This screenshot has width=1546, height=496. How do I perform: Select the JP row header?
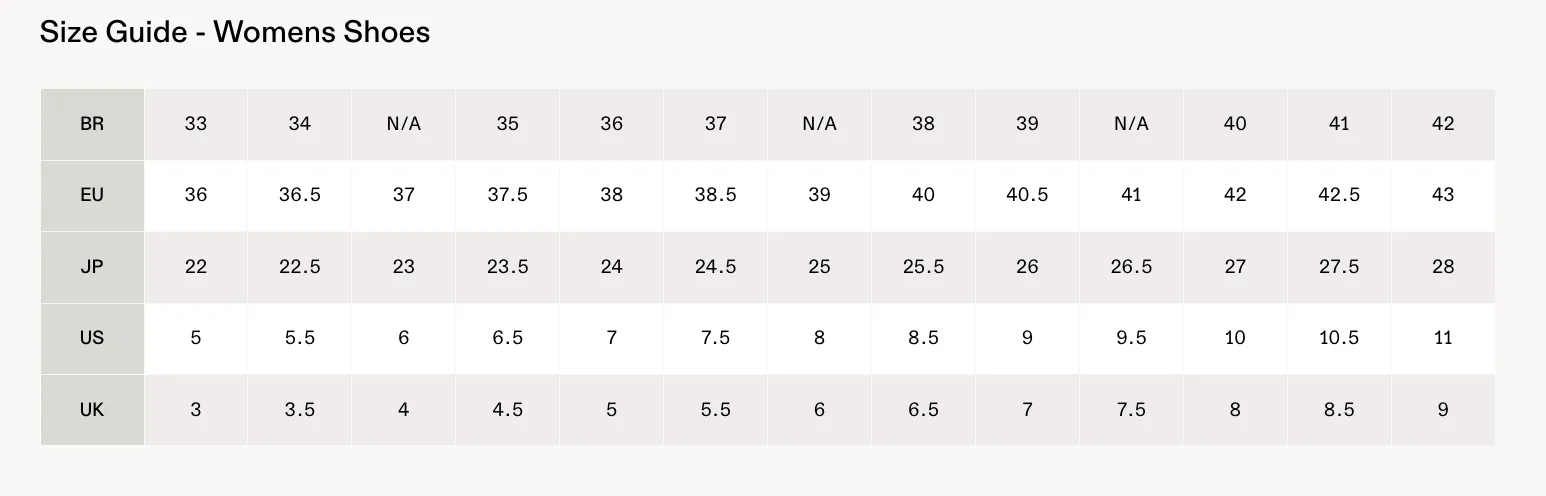(x=92, y=267)
